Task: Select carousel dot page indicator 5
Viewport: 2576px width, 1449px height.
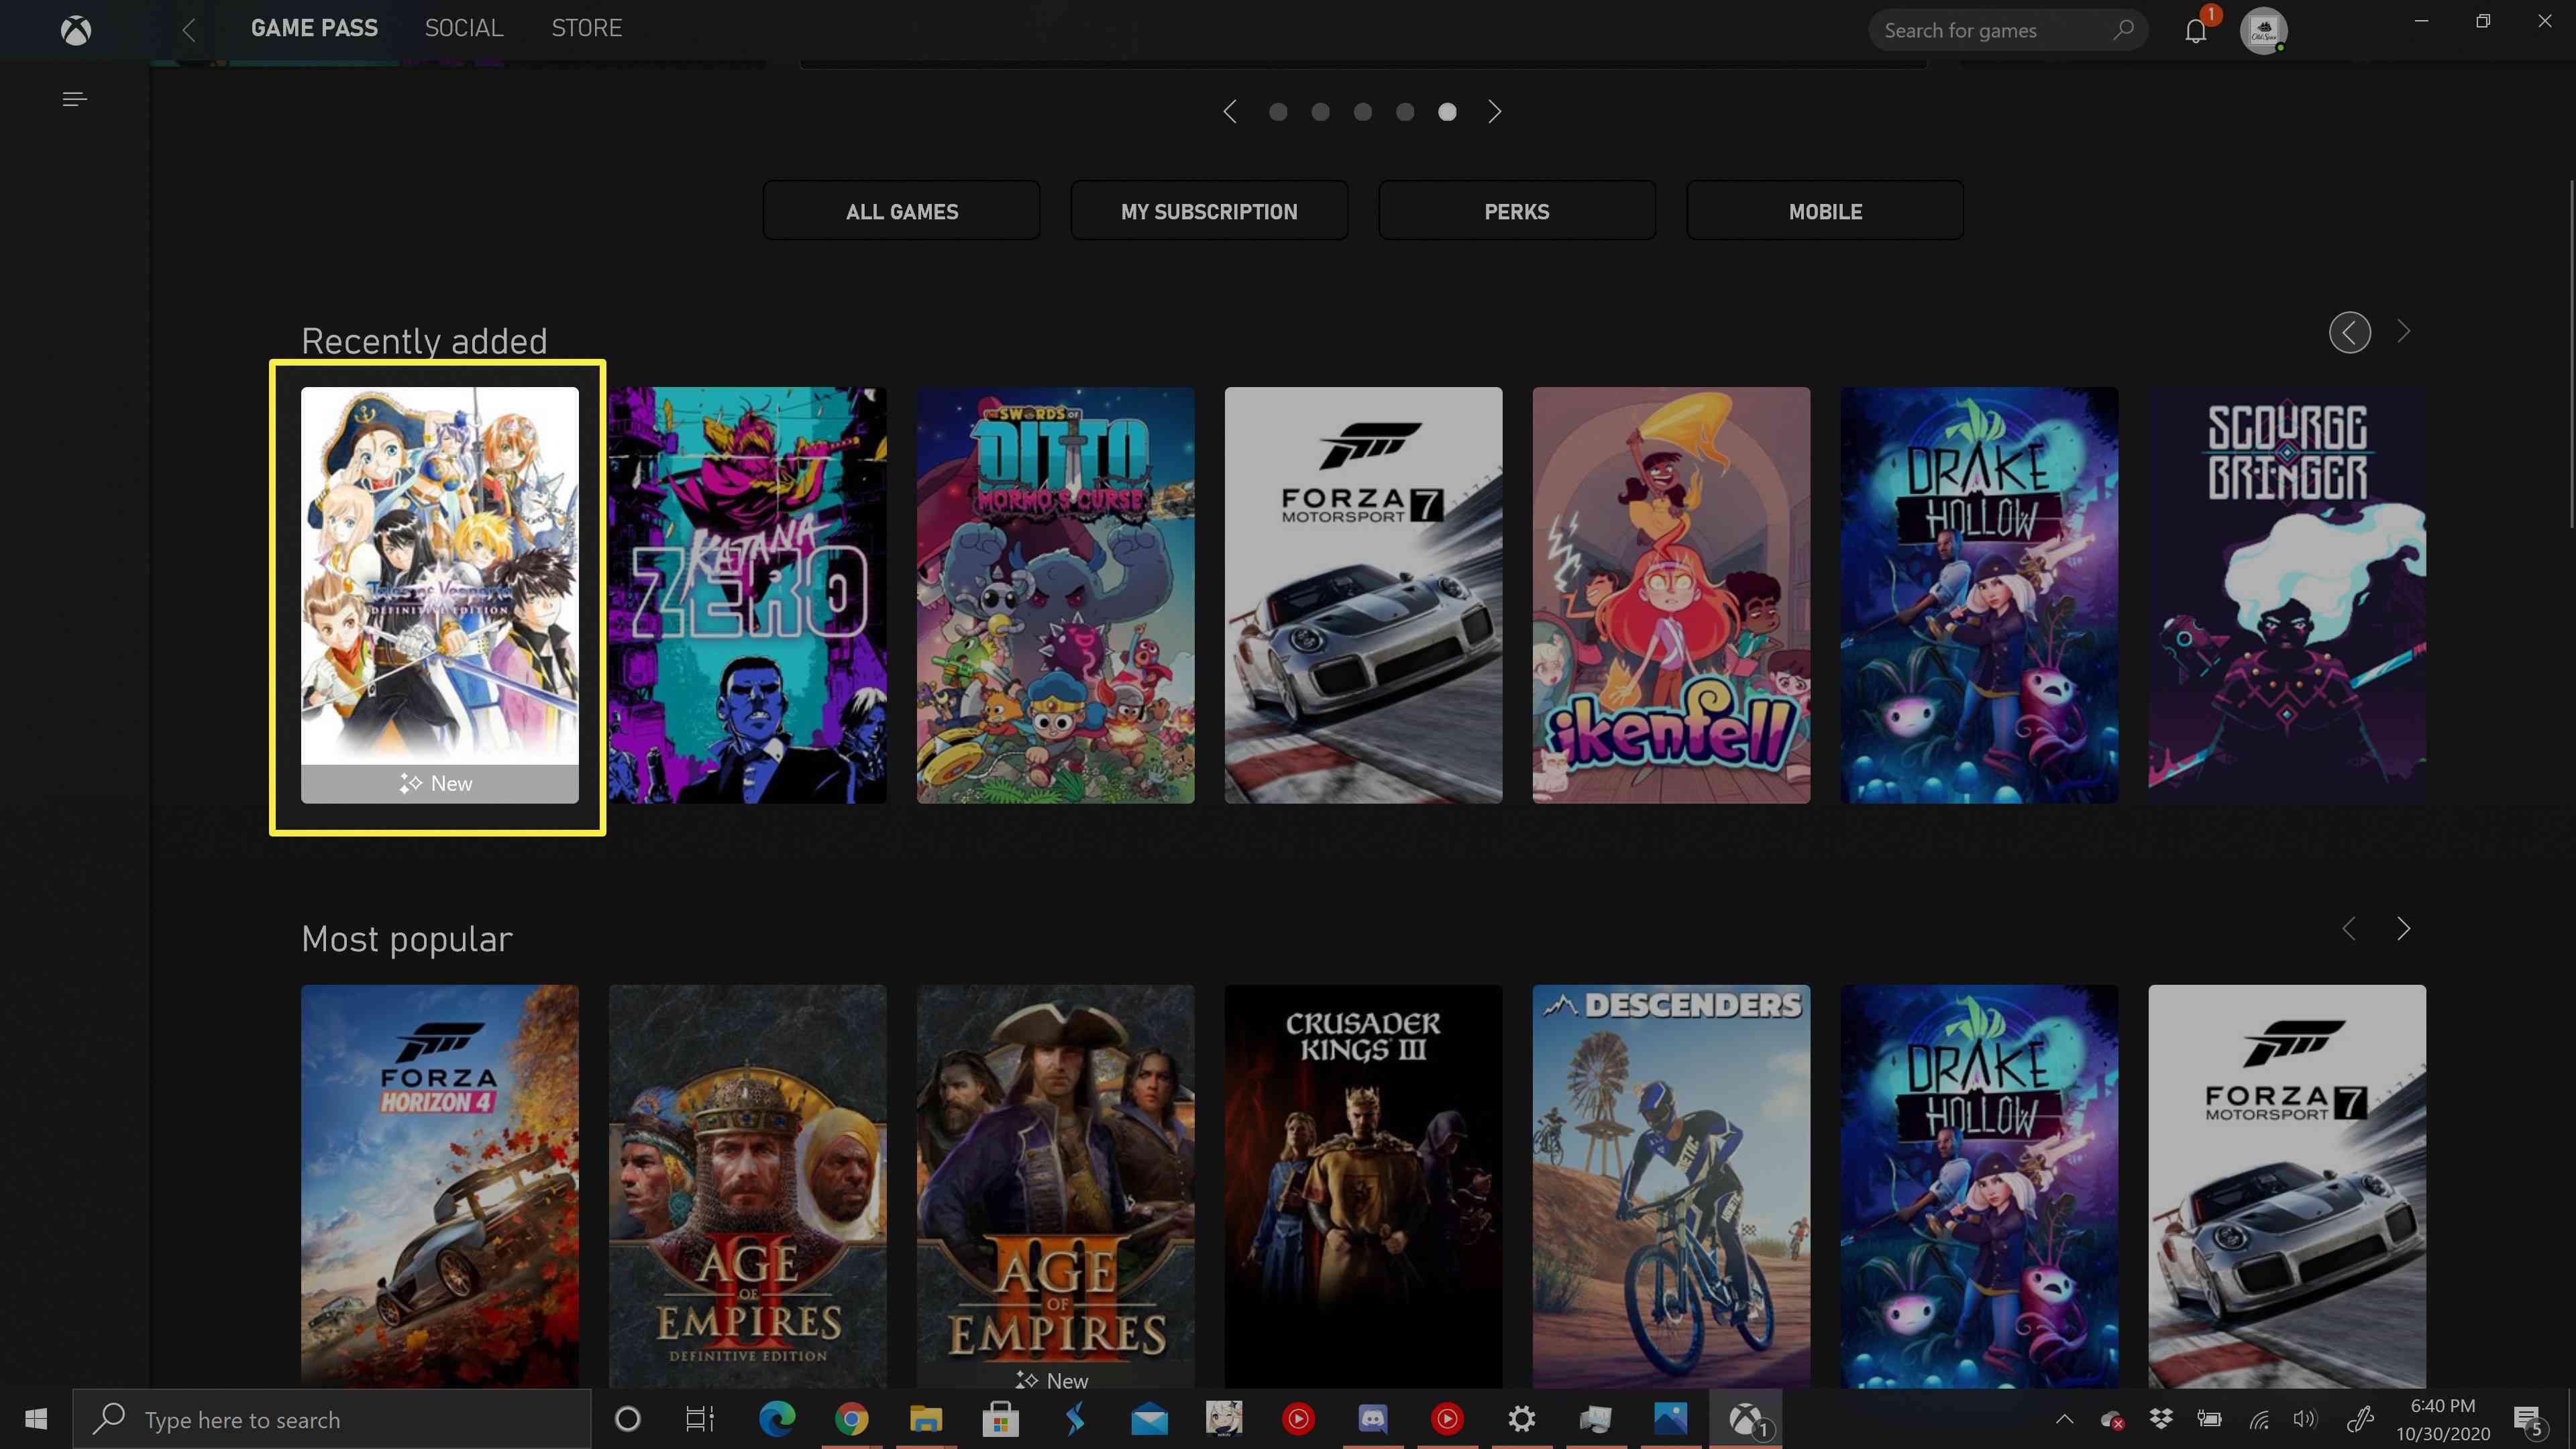Action: click(x=1447, y=111)
